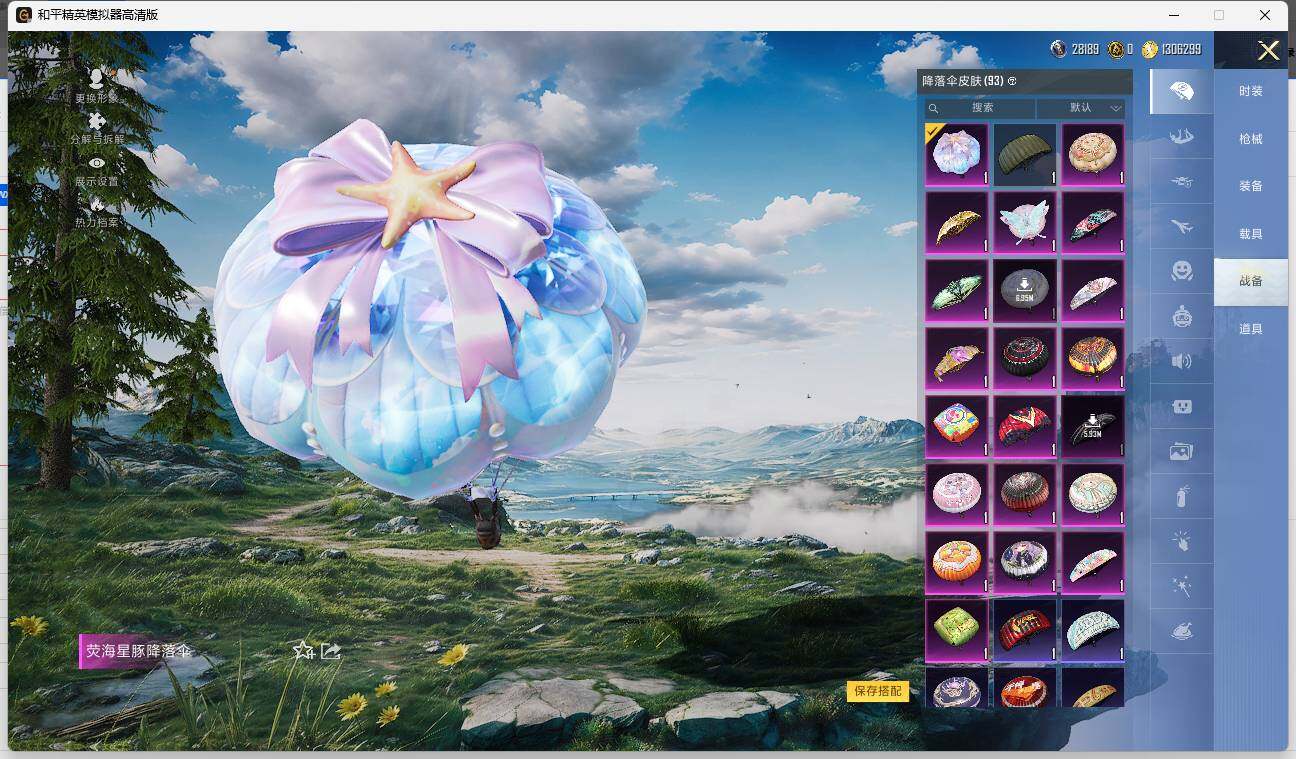
Task: Select the white winged butterfly parachute skin
Action: coord(1025,223)
